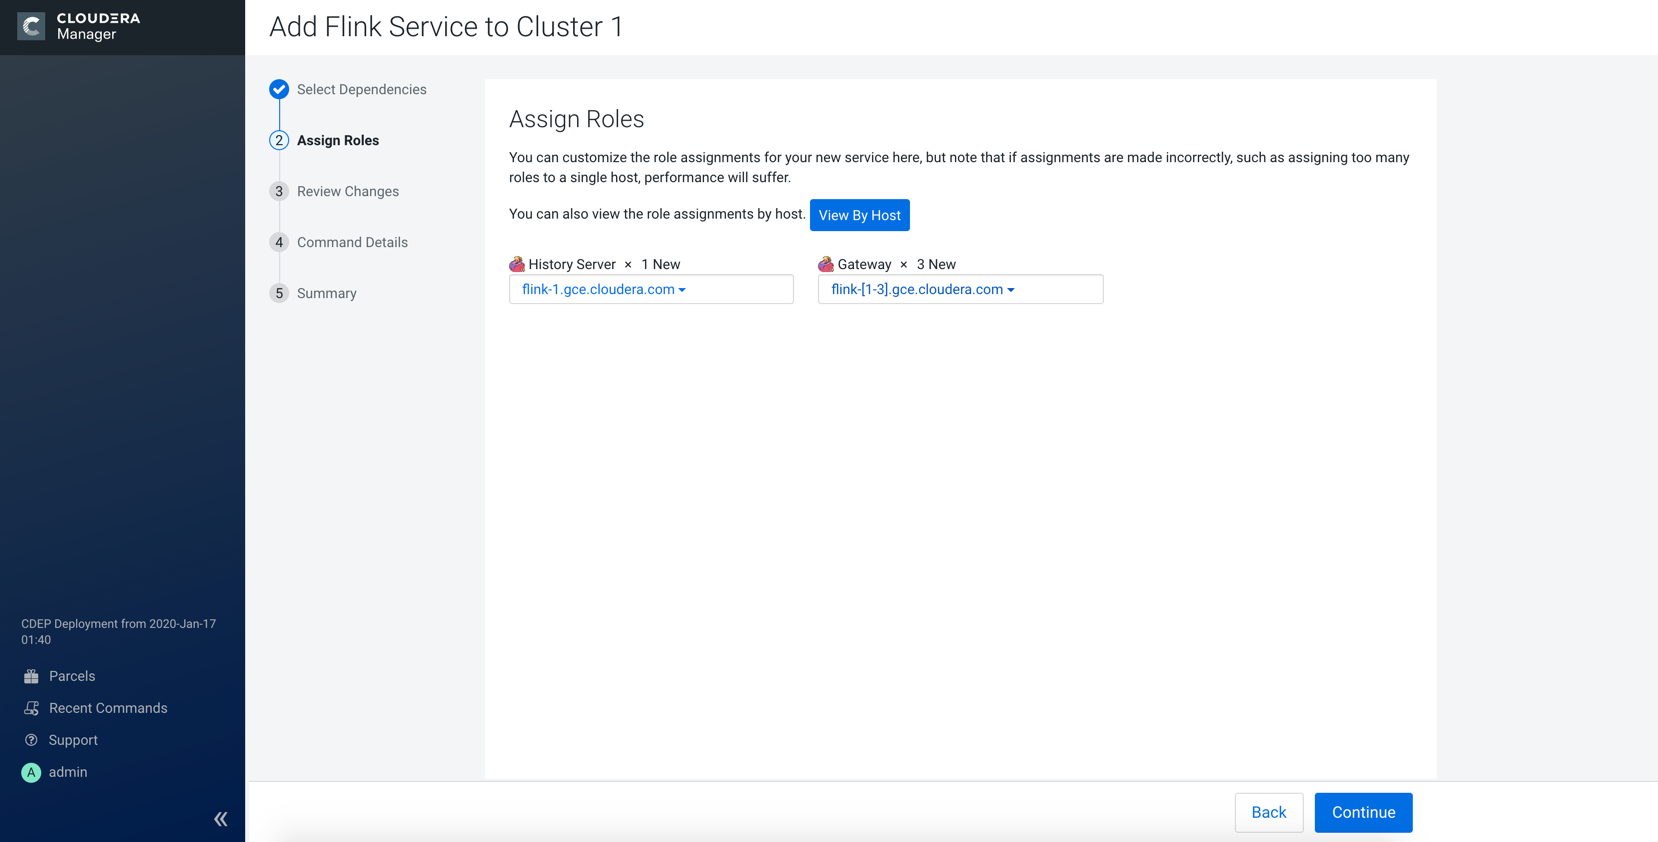Open Recent Commands in the sidebar
Image resolution: width=1658 pixels, height=842 pixels.
108,709
